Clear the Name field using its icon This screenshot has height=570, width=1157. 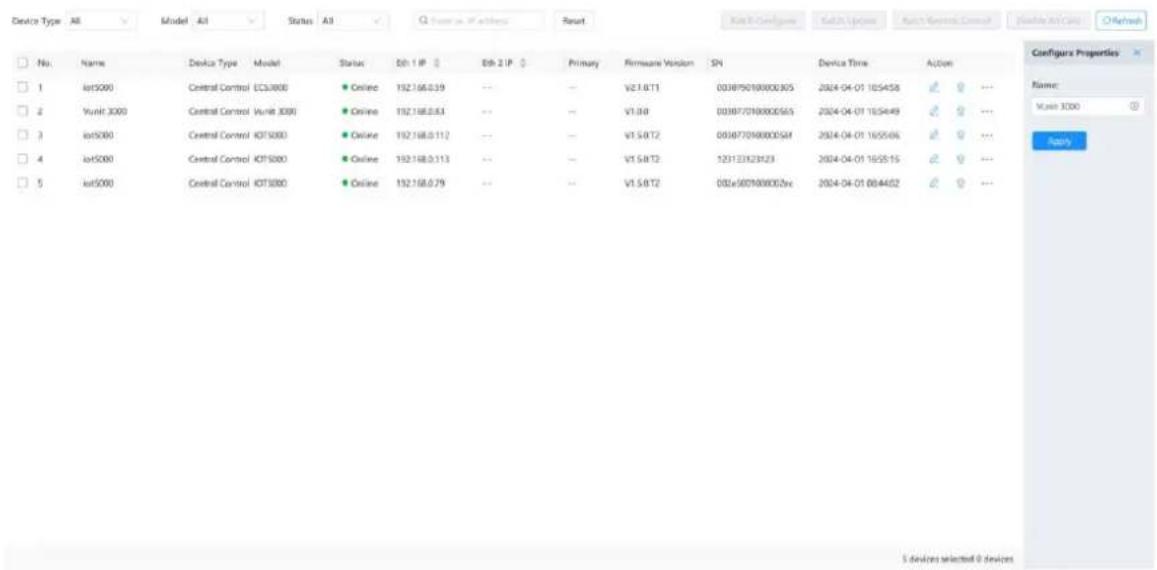pos(1134,107)
